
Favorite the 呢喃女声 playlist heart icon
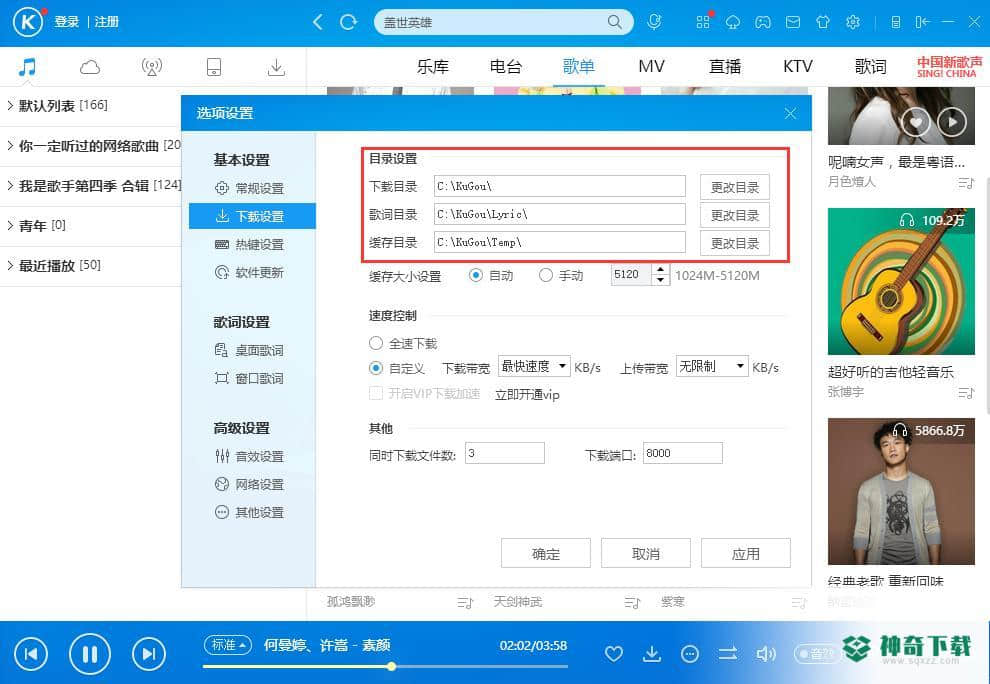(915, 121)
